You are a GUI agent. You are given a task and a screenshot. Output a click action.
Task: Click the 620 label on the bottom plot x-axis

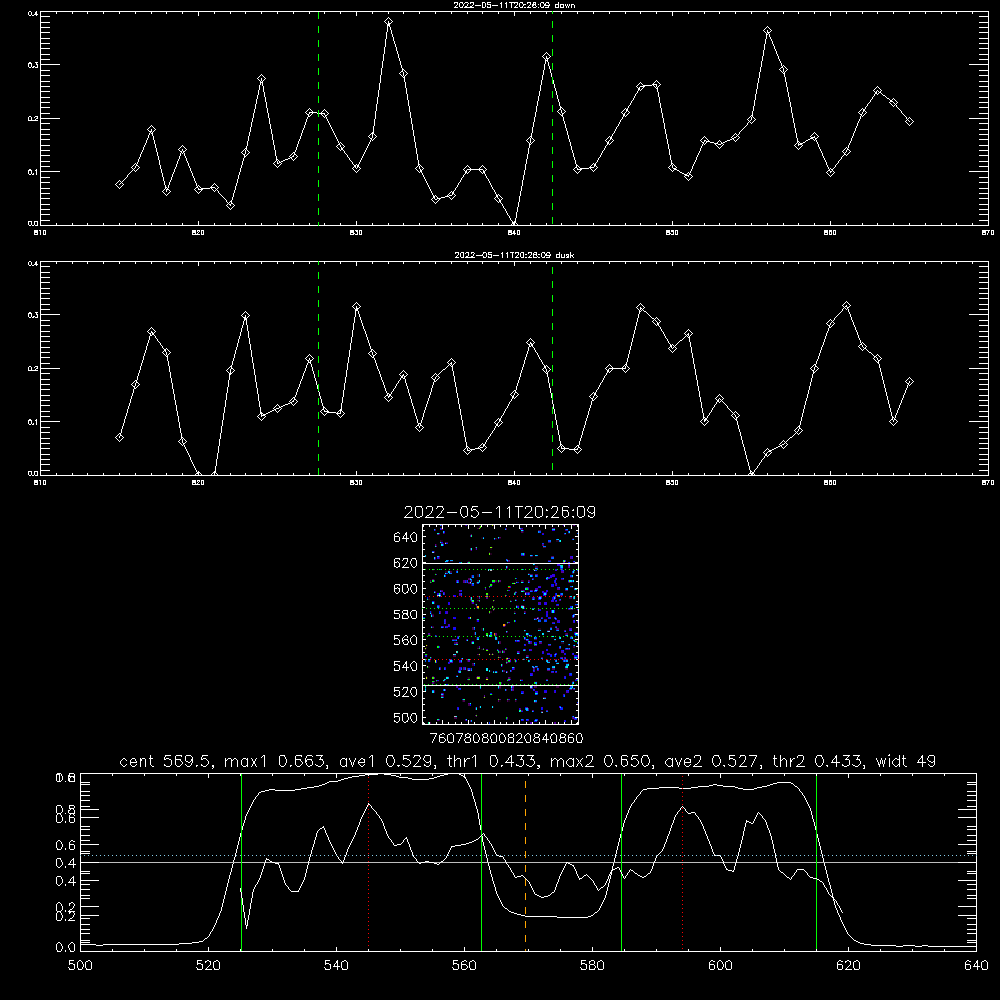coord(848,966)
